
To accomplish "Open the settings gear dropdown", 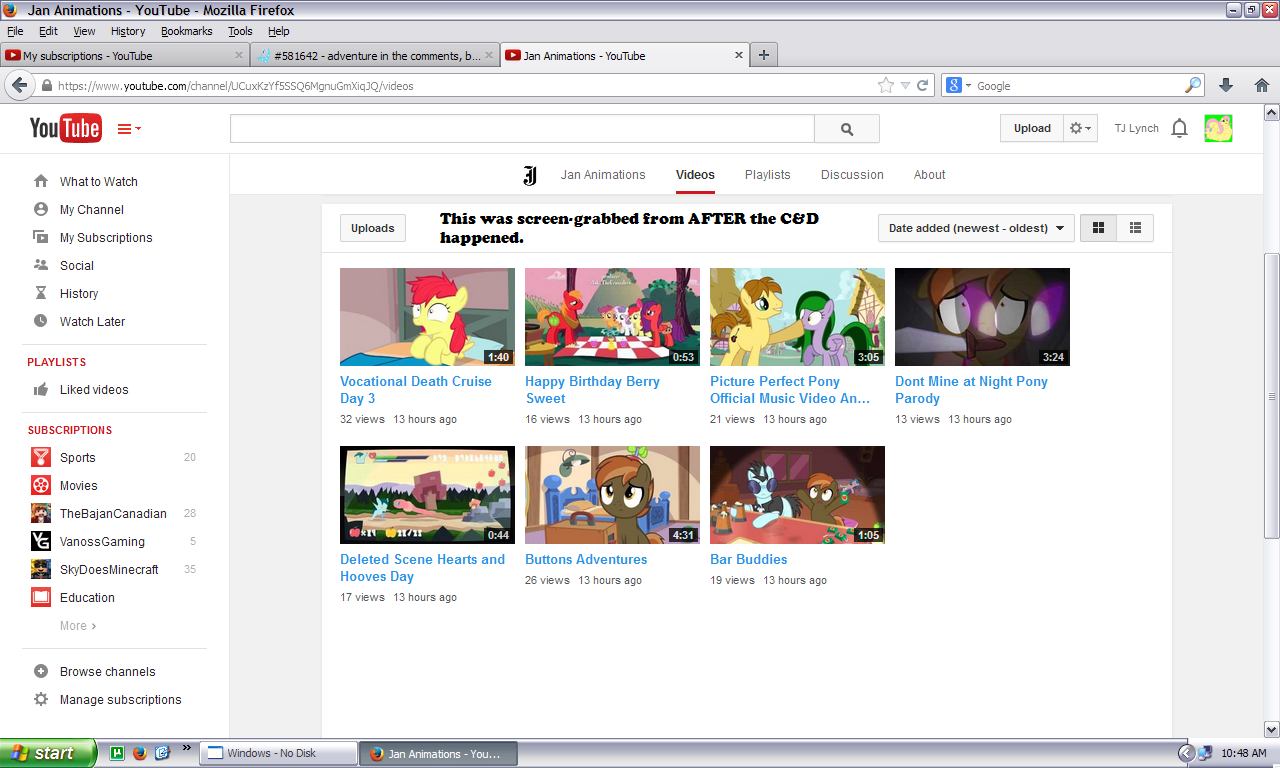I will point(1081,128).
